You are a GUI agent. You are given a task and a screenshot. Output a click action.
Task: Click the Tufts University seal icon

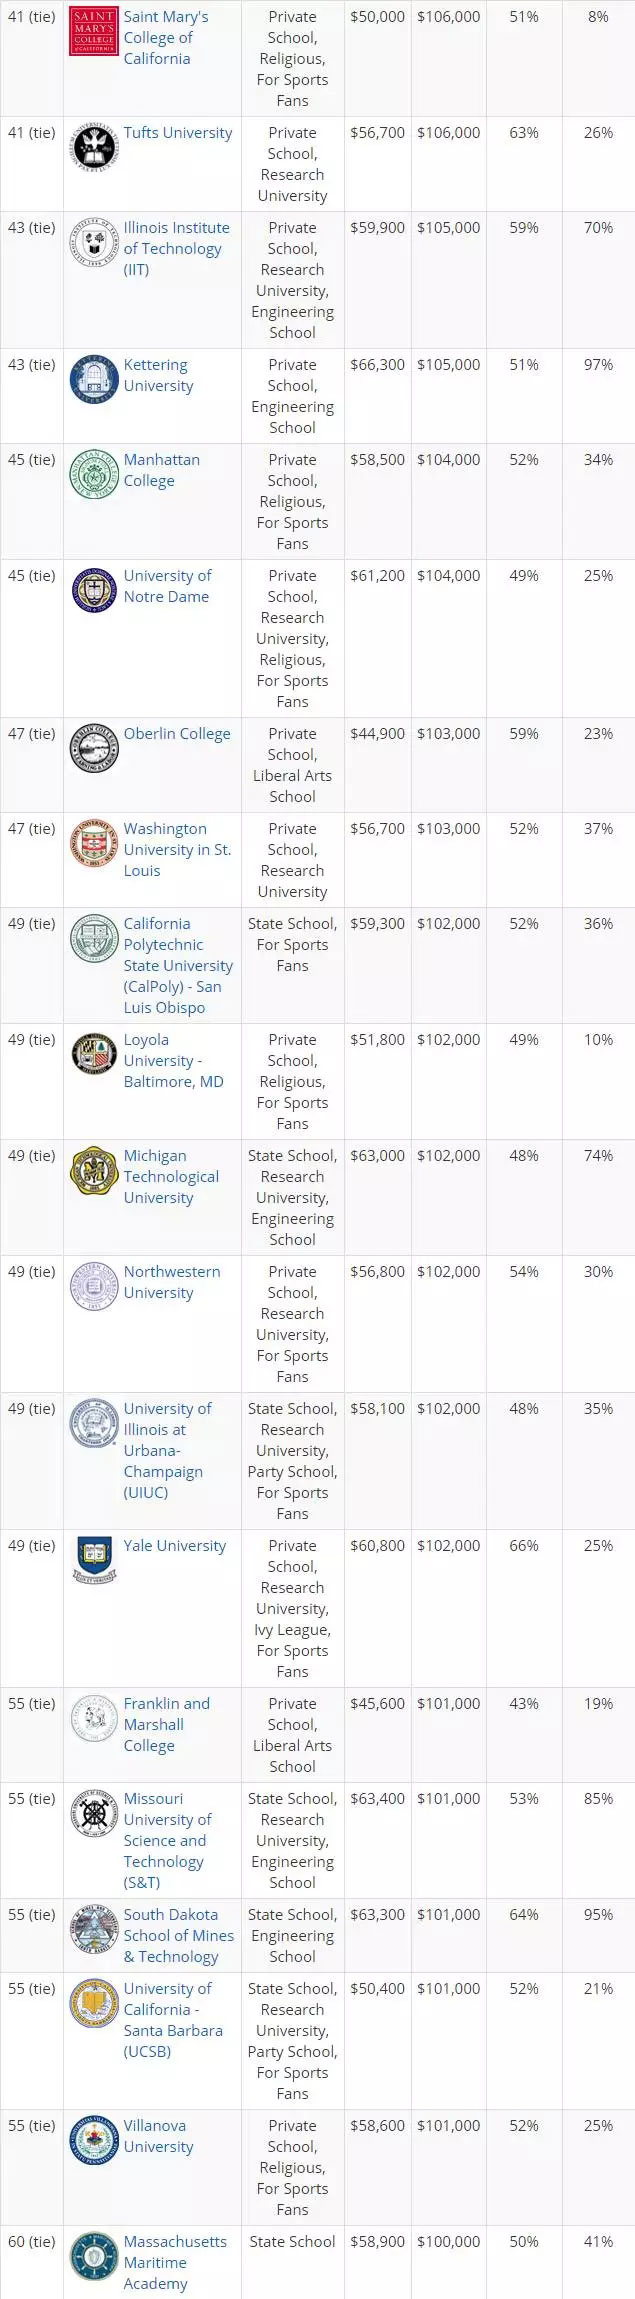[x=94, y=148]
